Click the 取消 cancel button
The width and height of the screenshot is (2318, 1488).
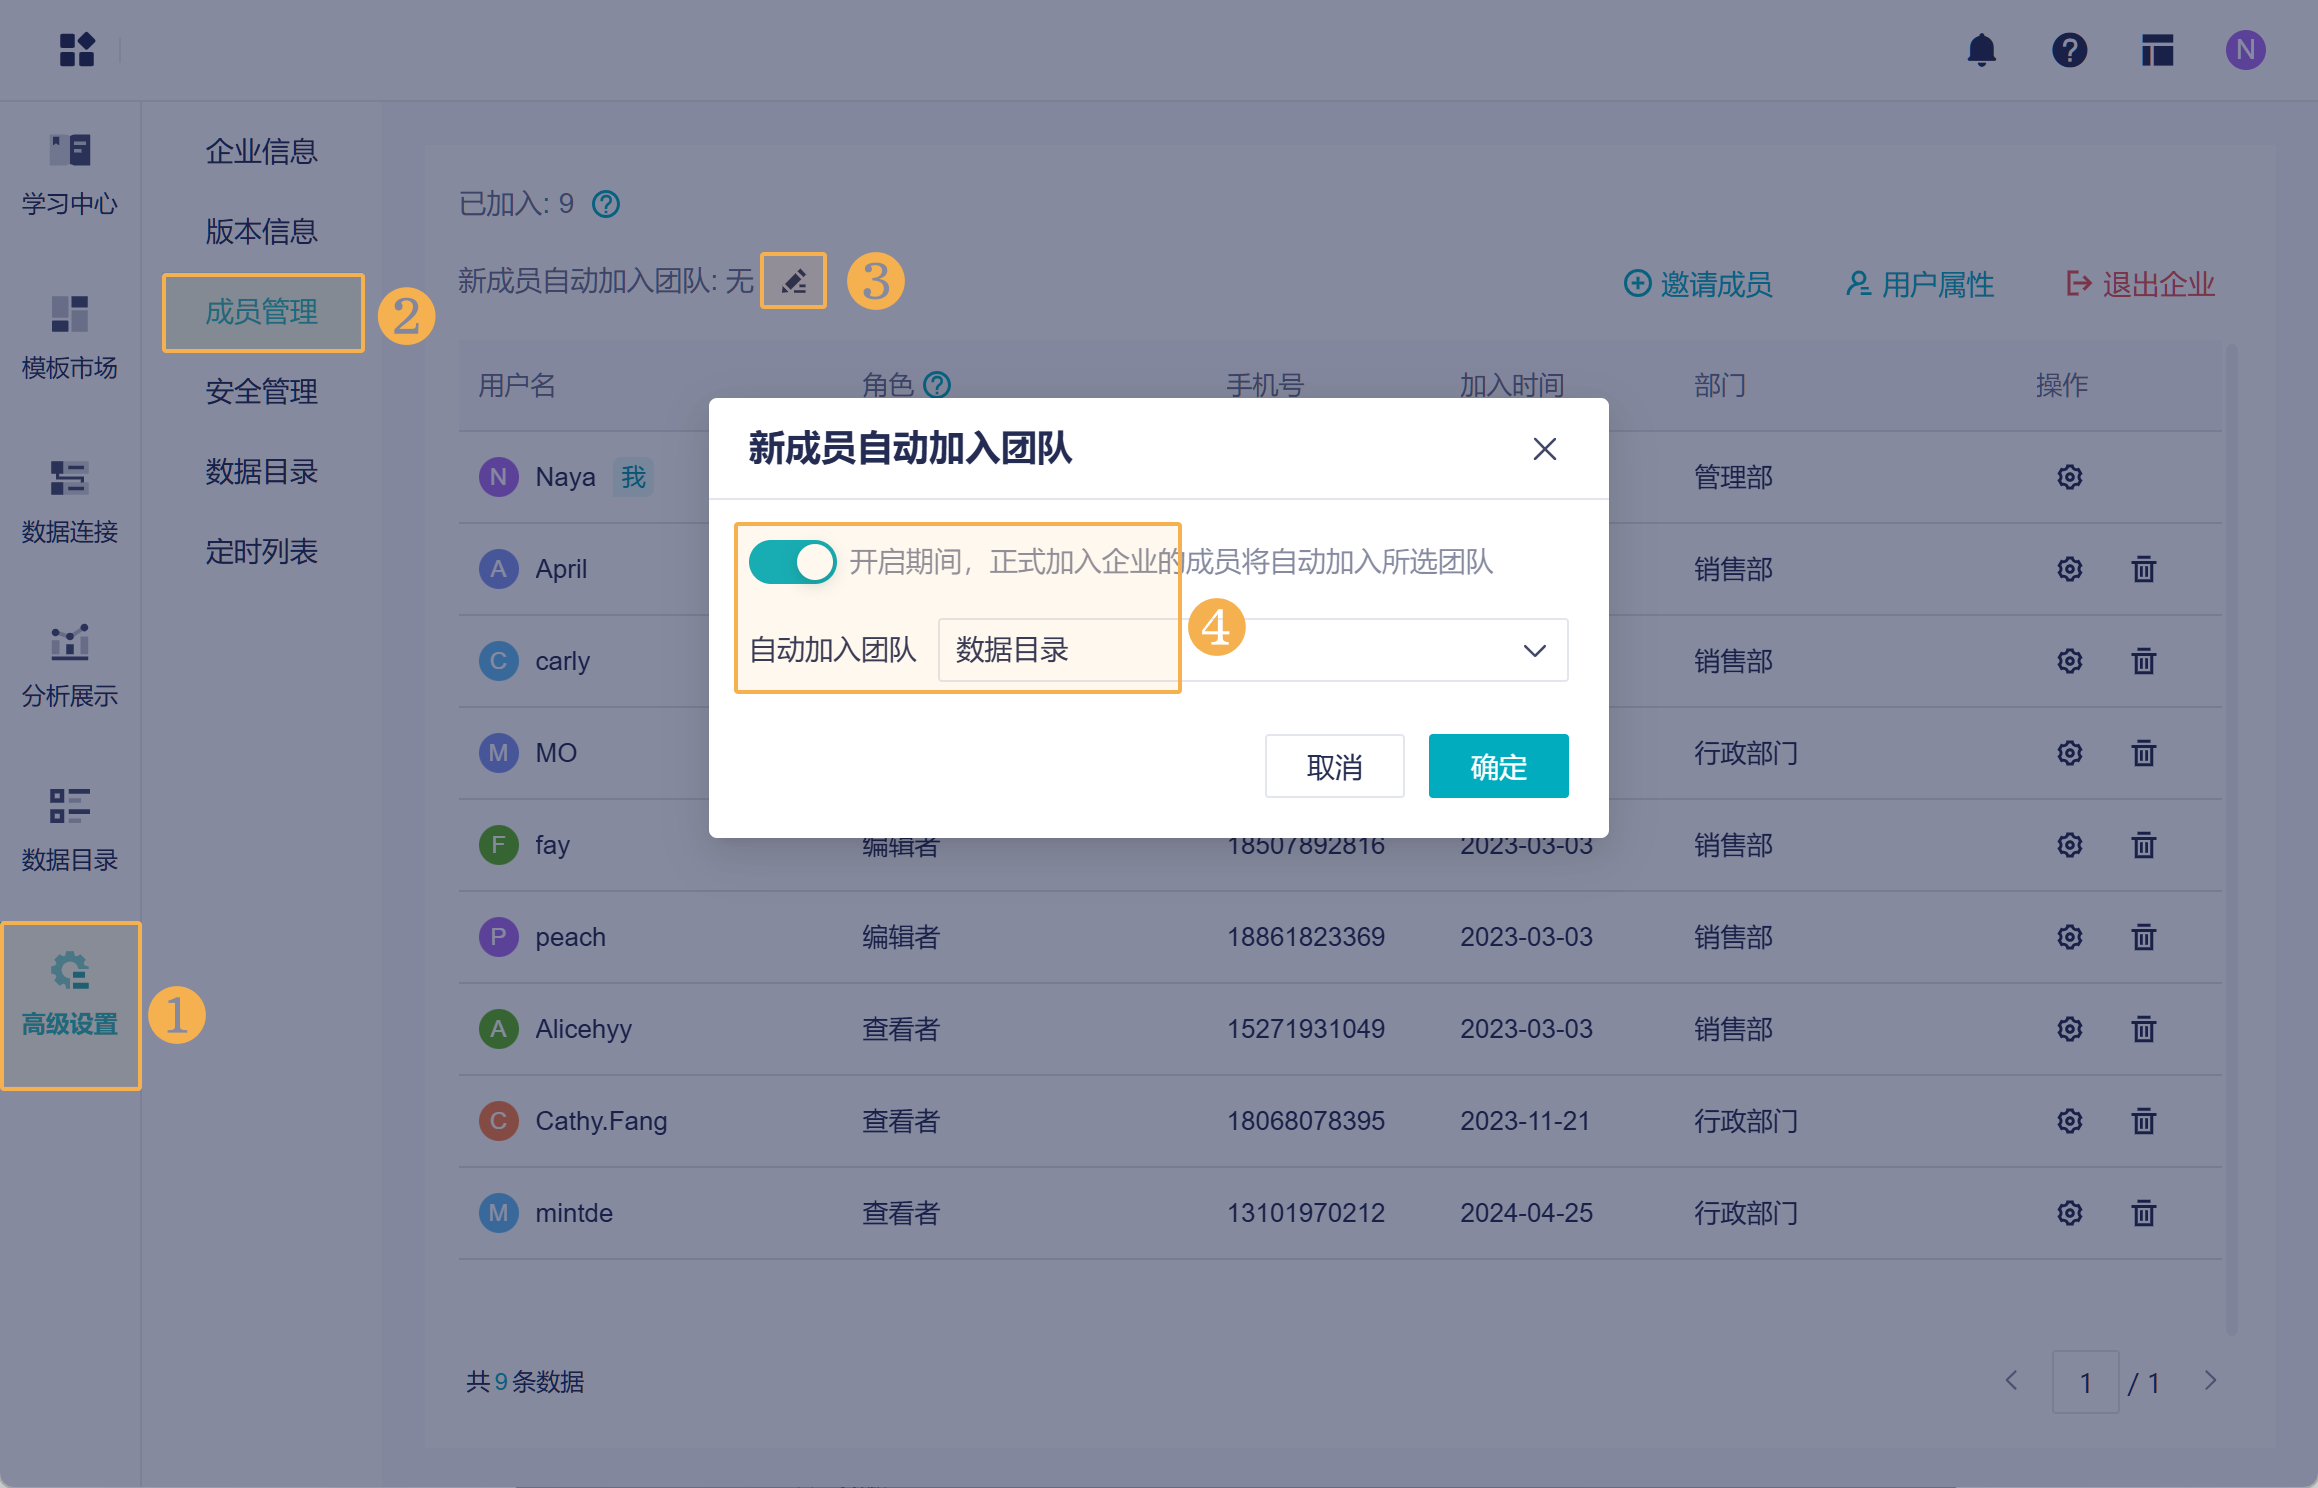pyautogui.click(x=1334, y=767)
